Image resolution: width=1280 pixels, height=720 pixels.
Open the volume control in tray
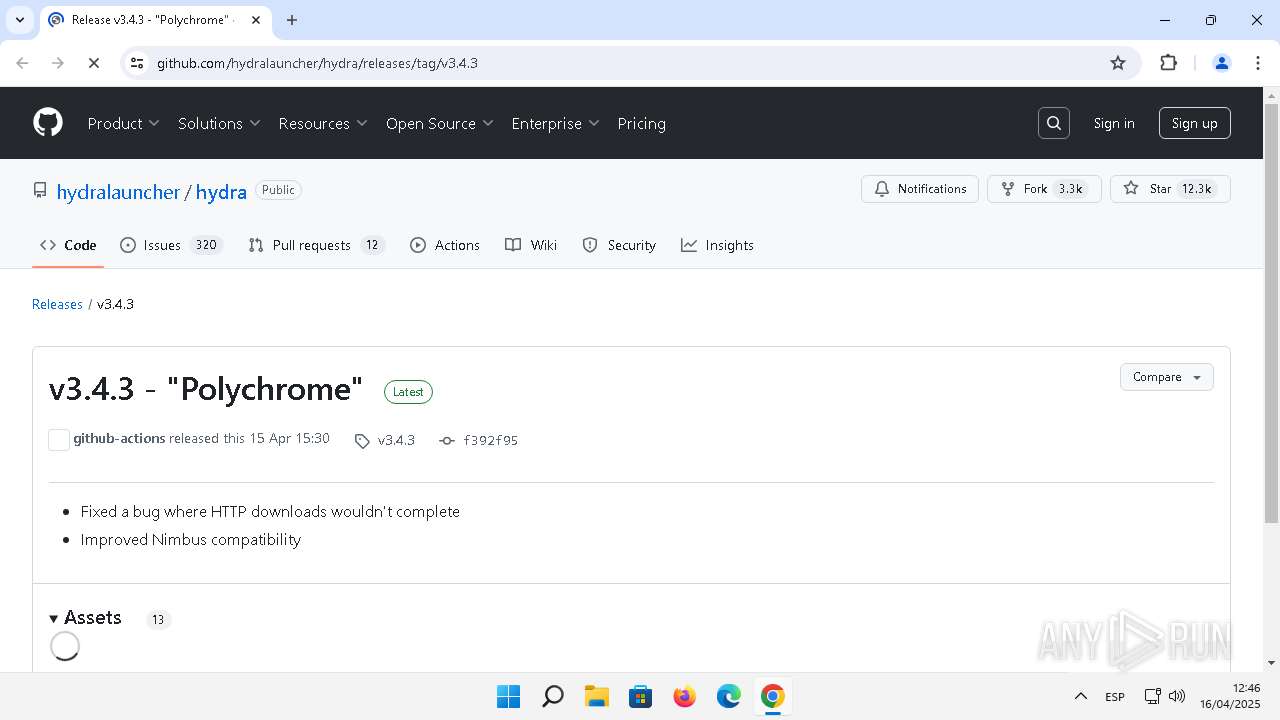[x=1177, y=696]
